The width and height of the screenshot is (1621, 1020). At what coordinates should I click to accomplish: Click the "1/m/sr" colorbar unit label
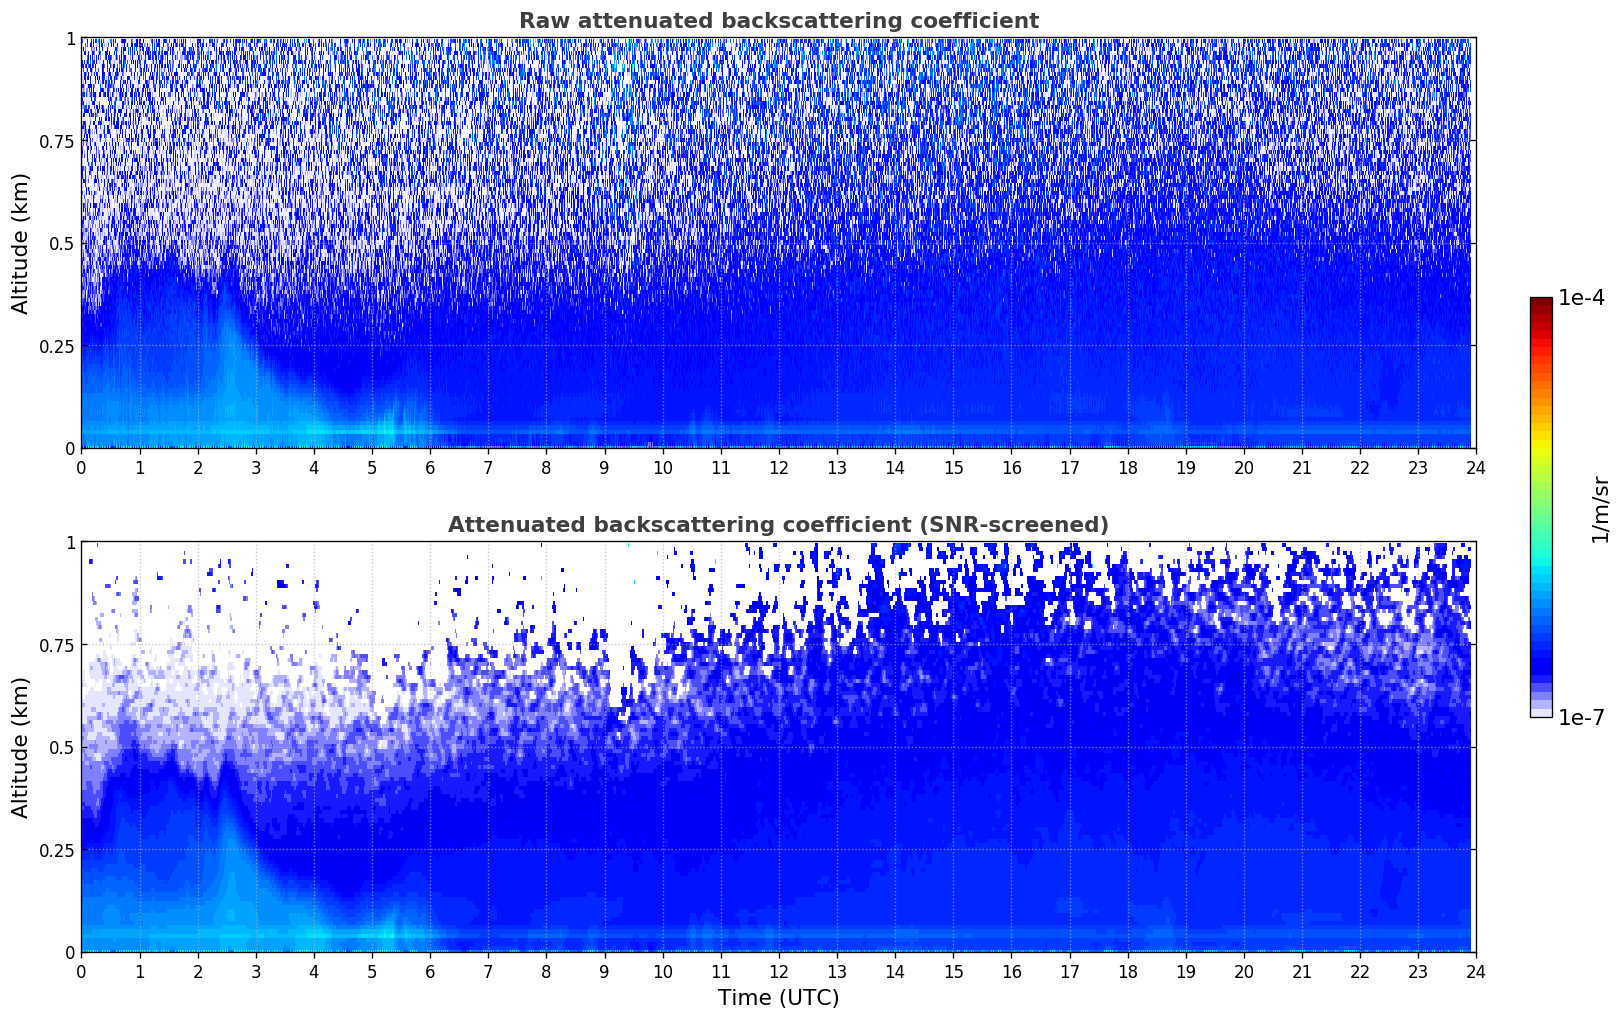click(1600, 508)
